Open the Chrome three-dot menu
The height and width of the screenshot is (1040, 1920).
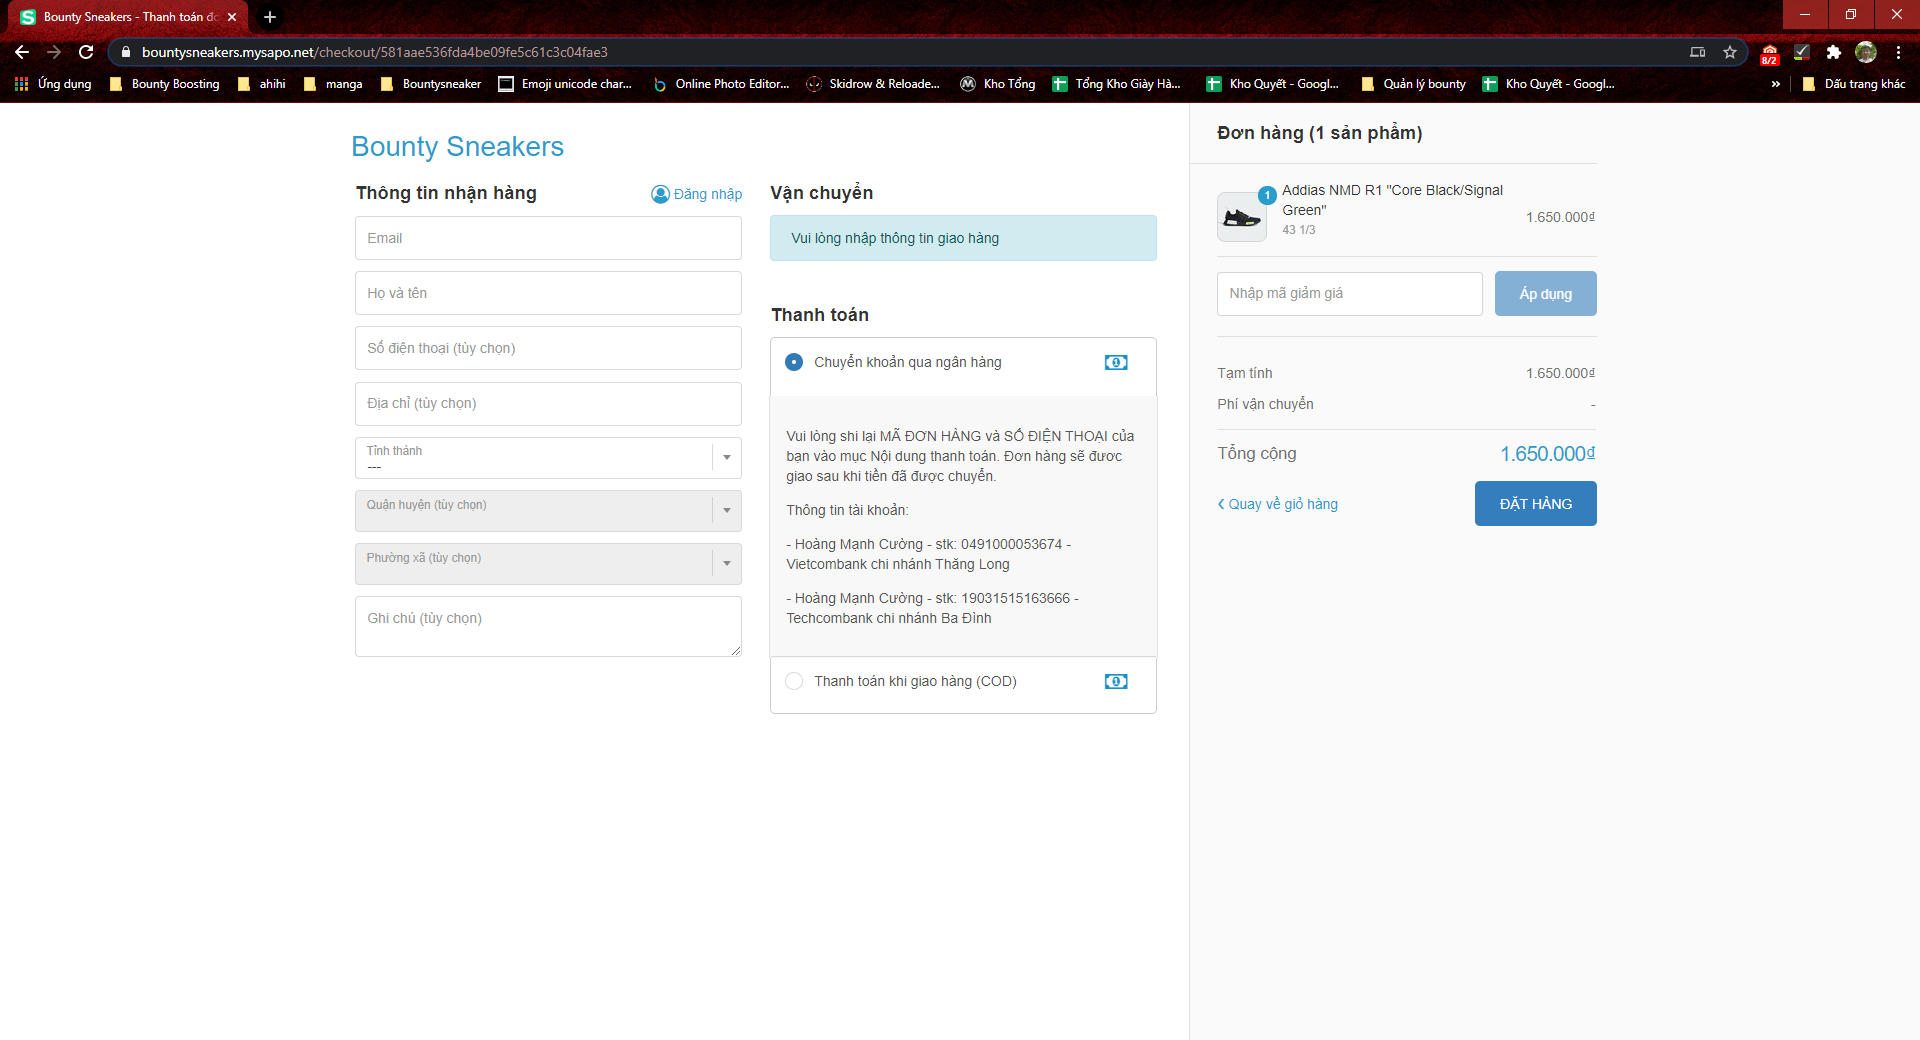coord(1898,52)
